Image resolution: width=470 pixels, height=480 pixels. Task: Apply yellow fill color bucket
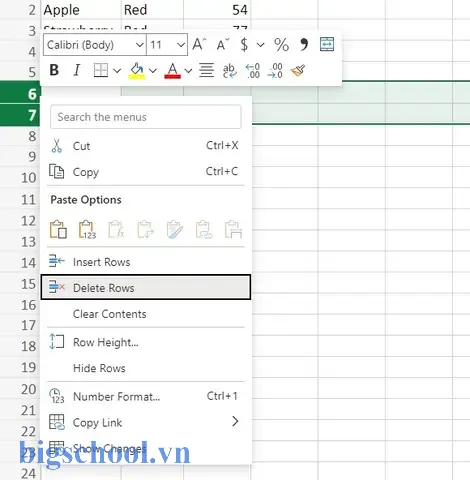click(x=137, y=71)
